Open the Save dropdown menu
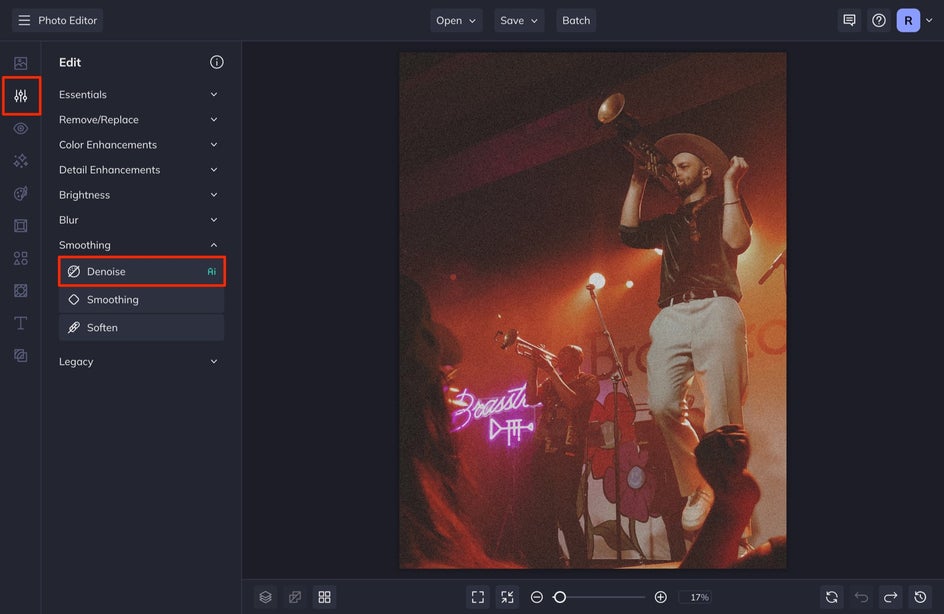944x614 pixels. coord(519,20)
